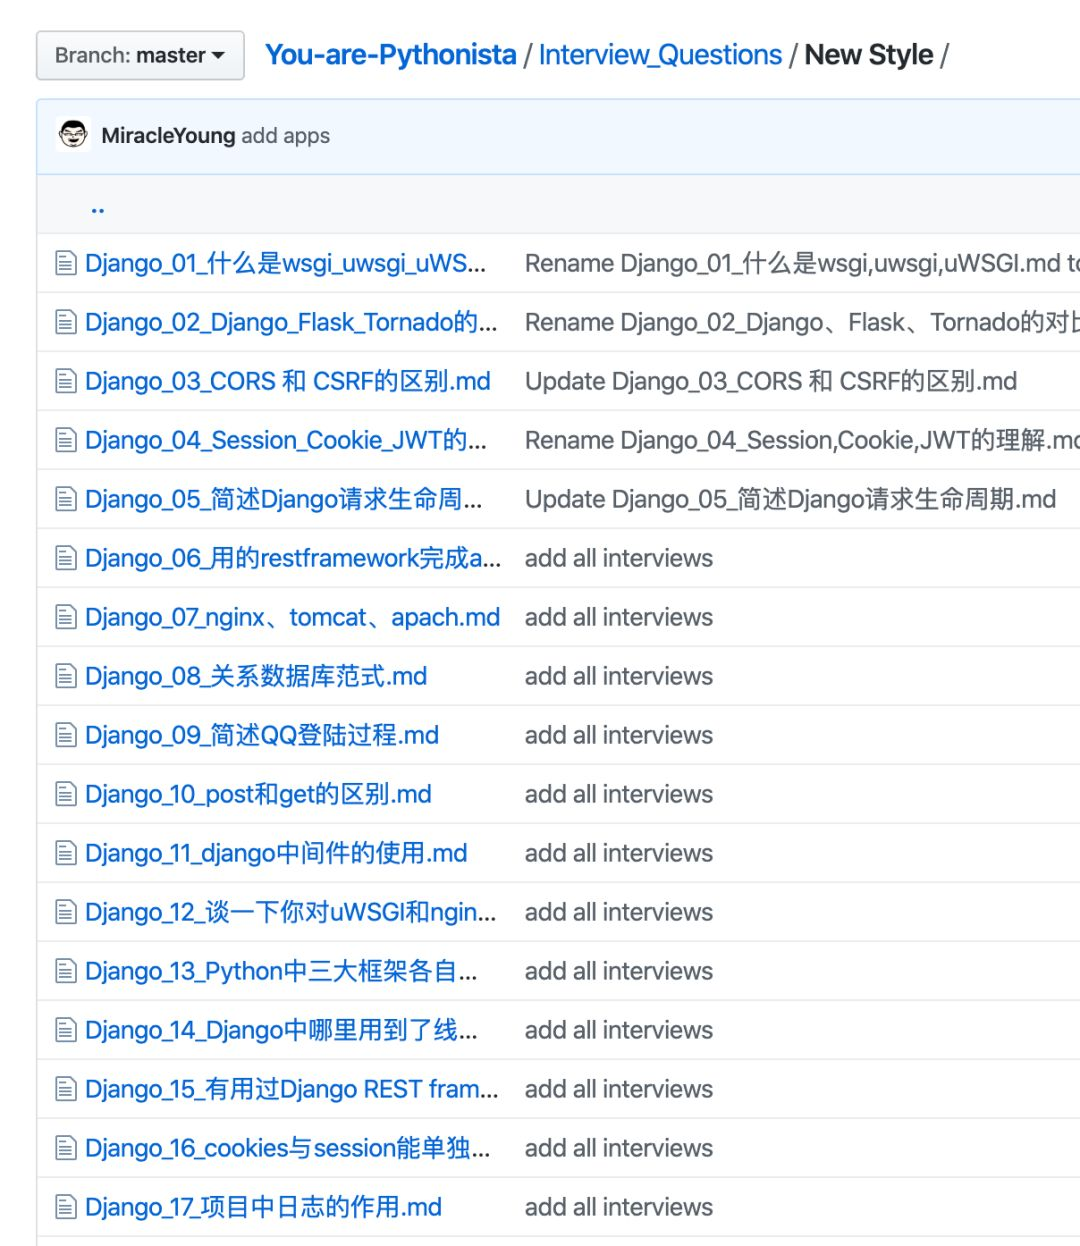Image resolution: width=1080 pixels, height=1246 pixels.
Task: Open commit 'Rename Django_01_什么是wsgi'
Action: (x=802, y=263)
